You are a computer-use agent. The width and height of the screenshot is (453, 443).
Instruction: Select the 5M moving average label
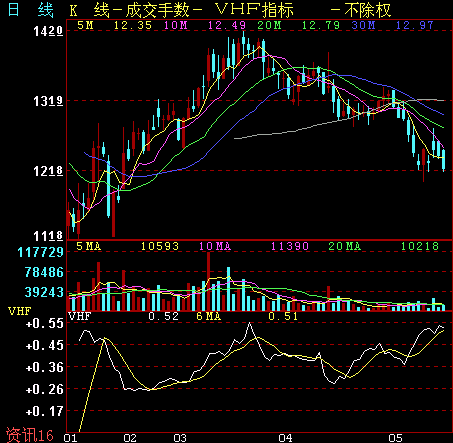coord(85,25)
